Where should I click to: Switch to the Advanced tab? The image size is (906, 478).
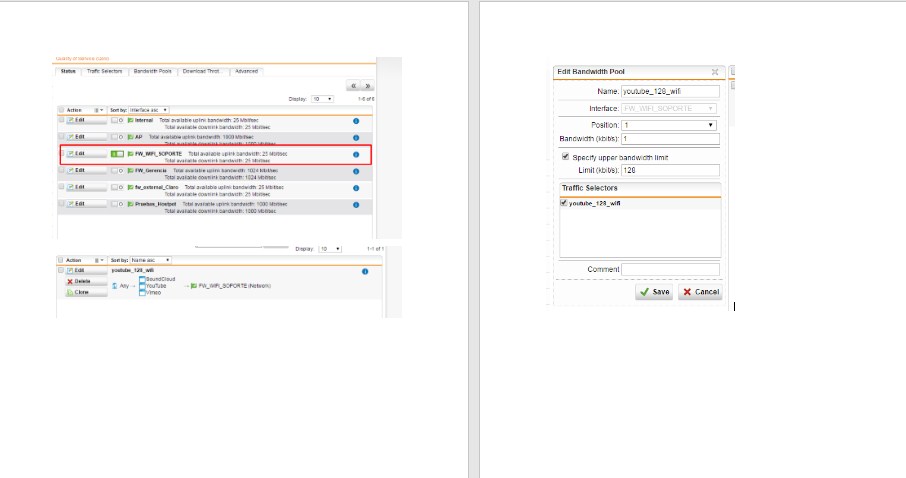247,71
